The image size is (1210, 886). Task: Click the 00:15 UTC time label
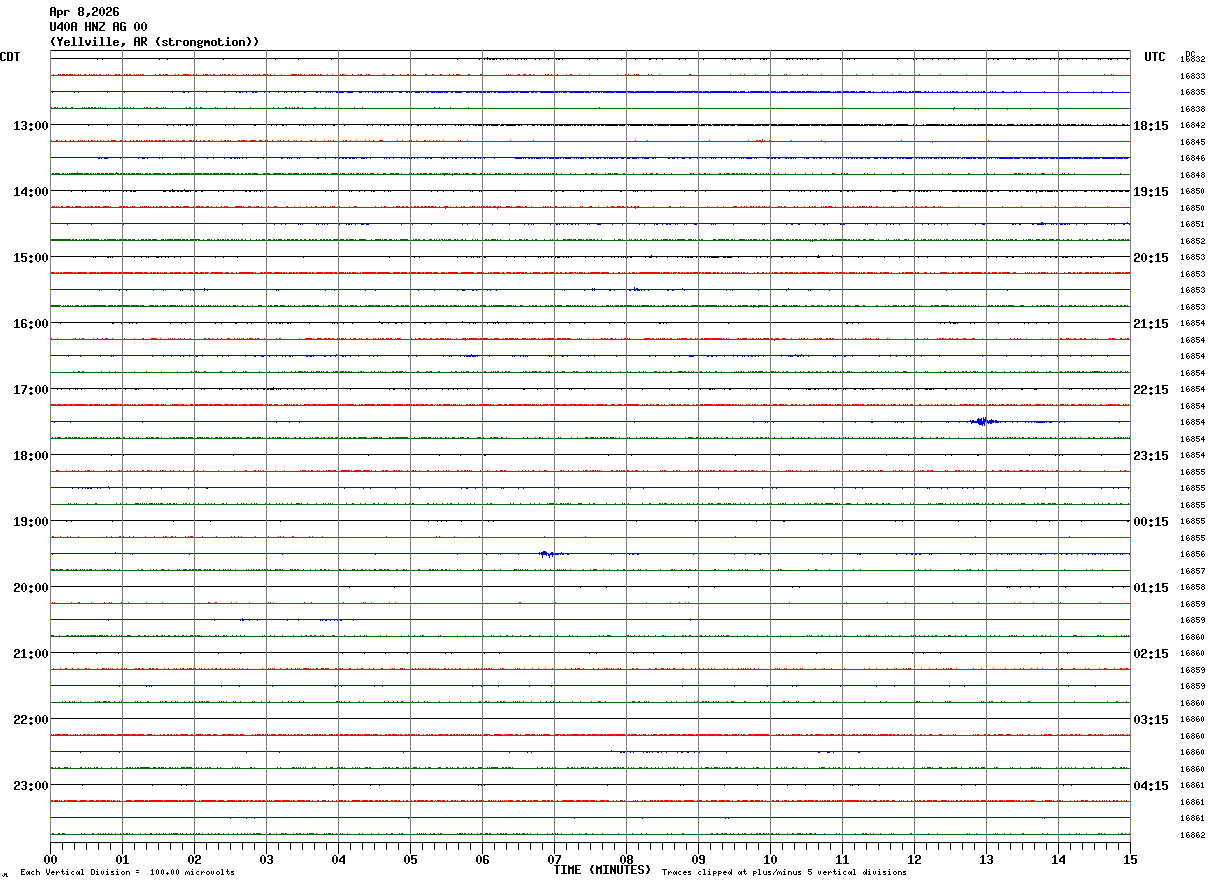(x=1151, y=522)
